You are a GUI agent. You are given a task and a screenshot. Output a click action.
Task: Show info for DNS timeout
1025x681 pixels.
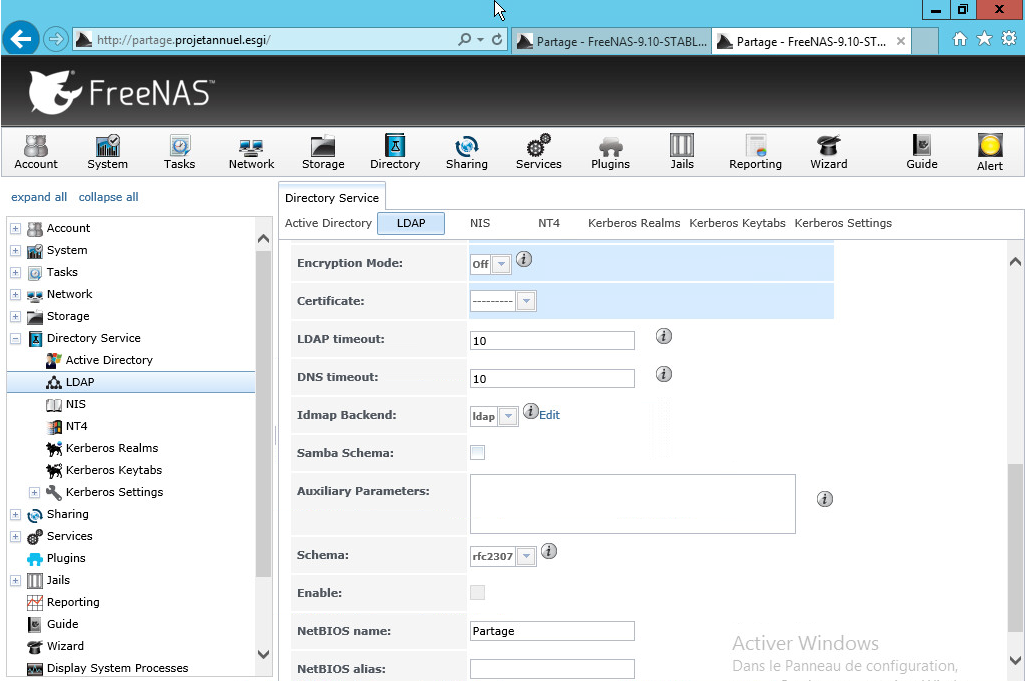(x=664, y=374)
